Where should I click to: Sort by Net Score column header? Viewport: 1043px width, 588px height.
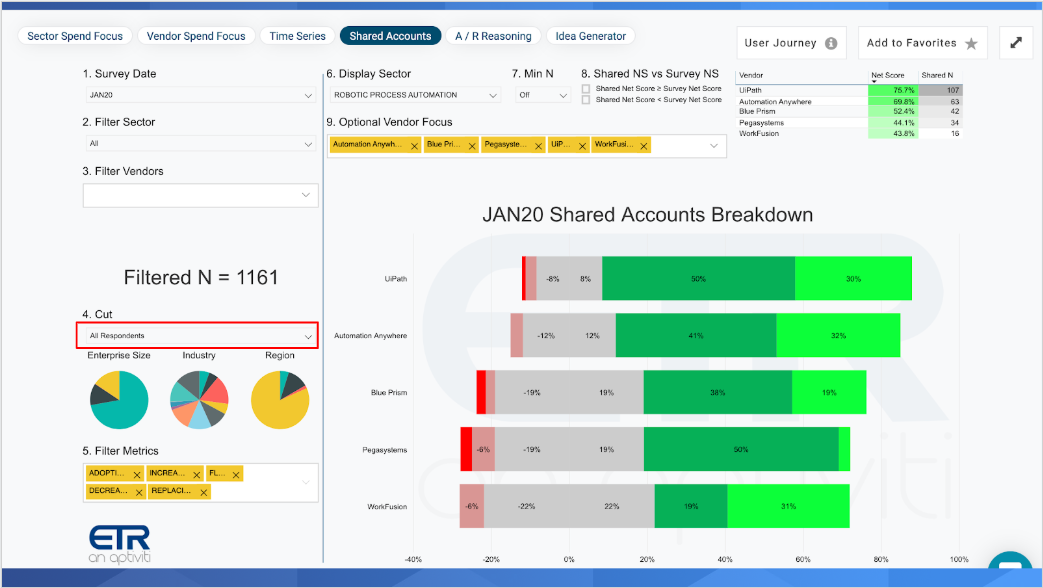(887, 75)
